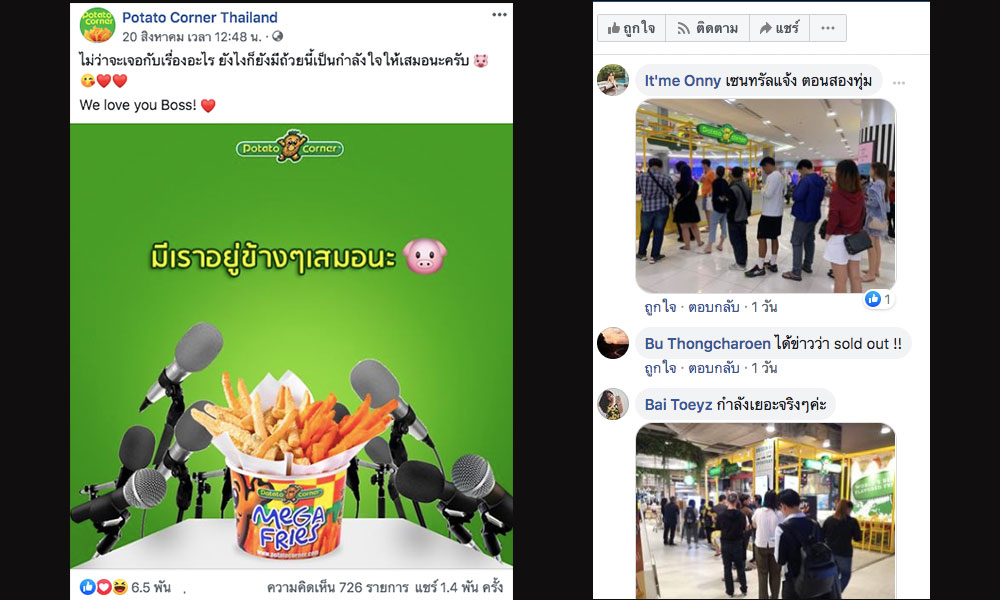This screenshot has height=600, width=1000.
Task: Open the toolbar more options ellipsis
Action: pyautogui.click(x=828, y=28)
